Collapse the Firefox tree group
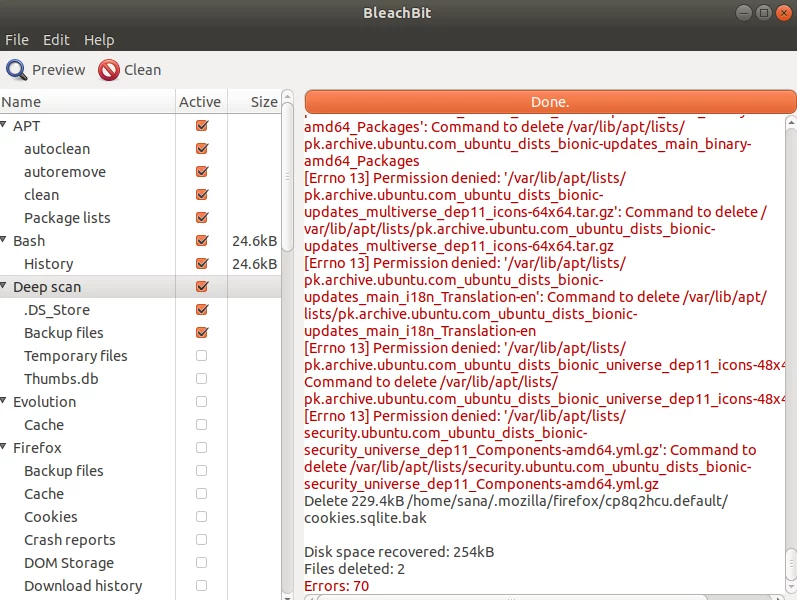 pos(4,446)
